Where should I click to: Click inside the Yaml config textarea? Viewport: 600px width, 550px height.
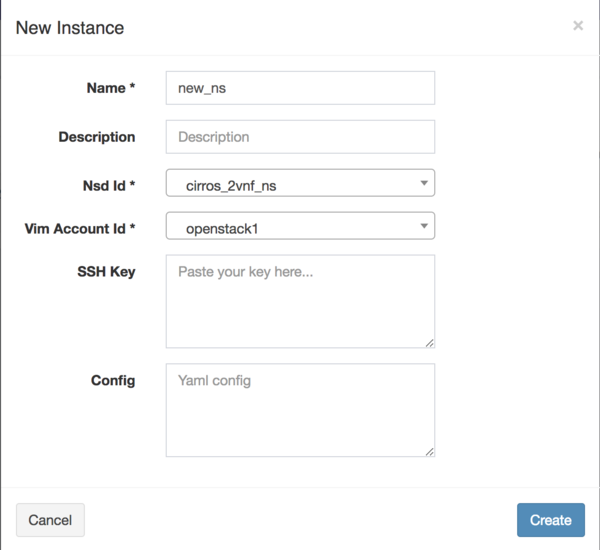[x=300, y=410]
